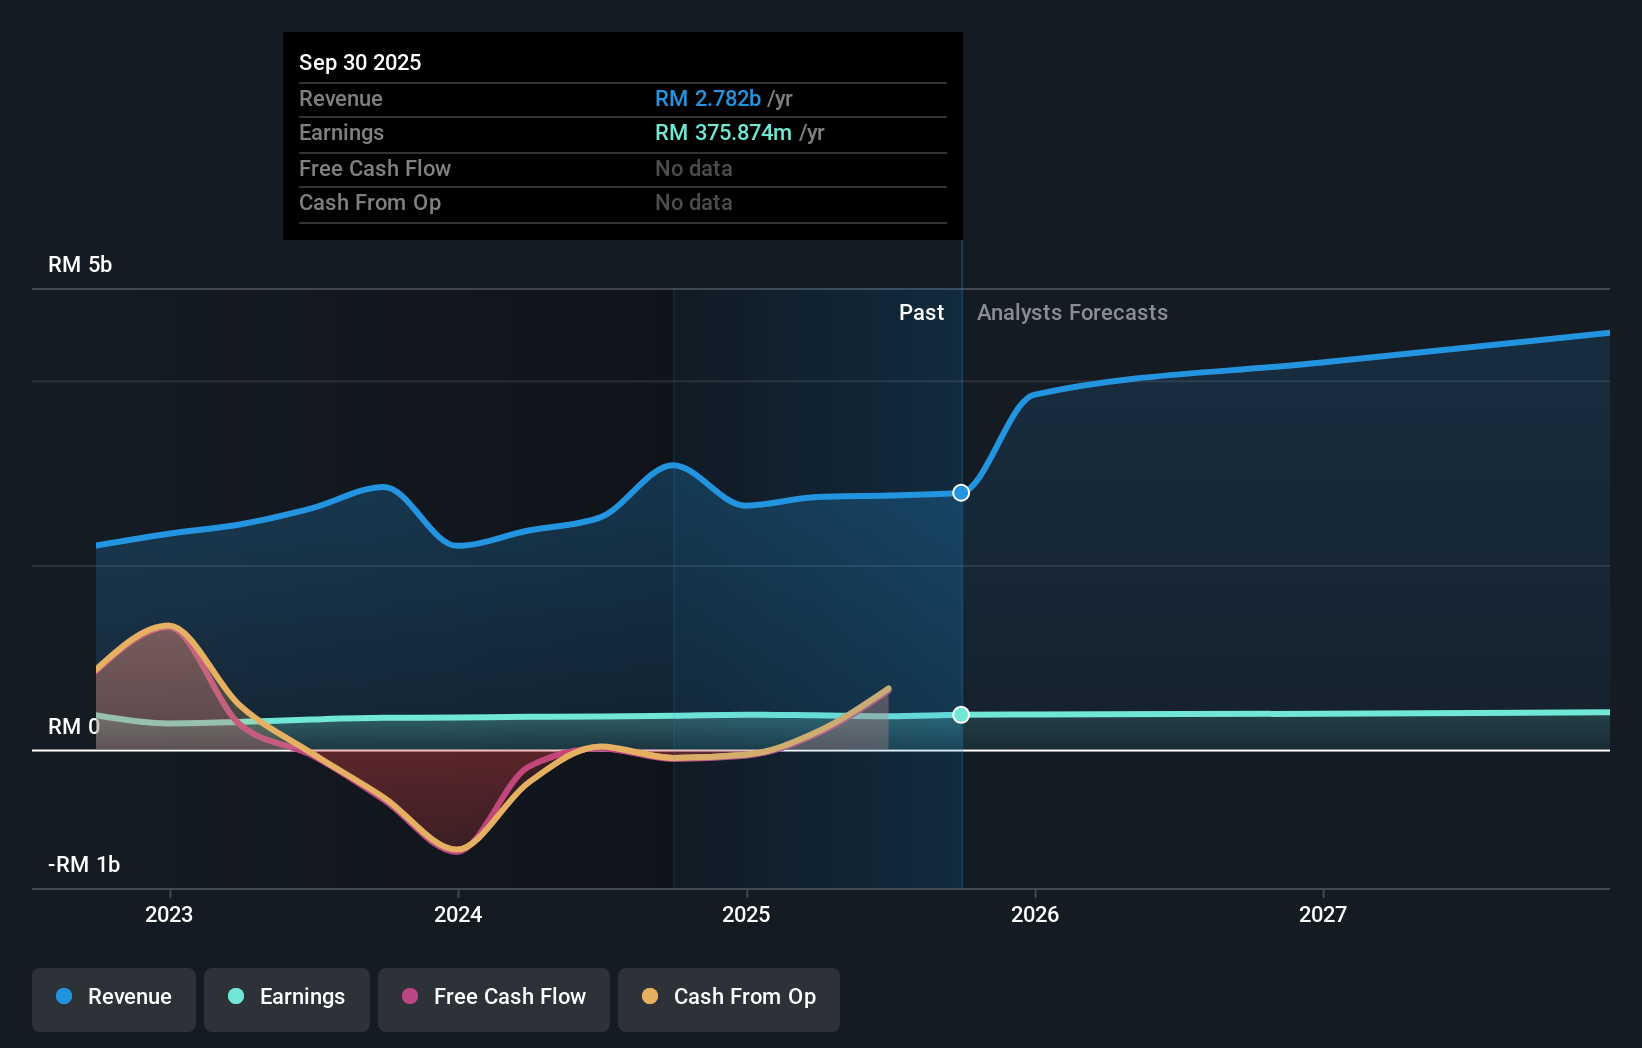Select the Revenue data point marker on the chart

point(960,492)
